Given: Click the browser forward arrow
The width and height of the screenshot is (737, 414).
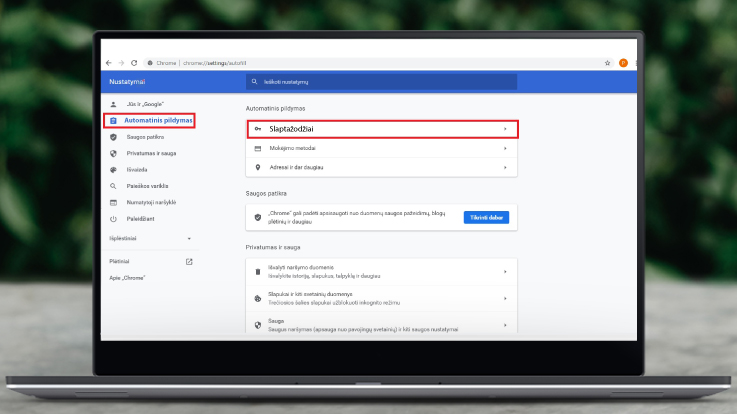Looking at the screenshot, I should [x=122, y=62].
